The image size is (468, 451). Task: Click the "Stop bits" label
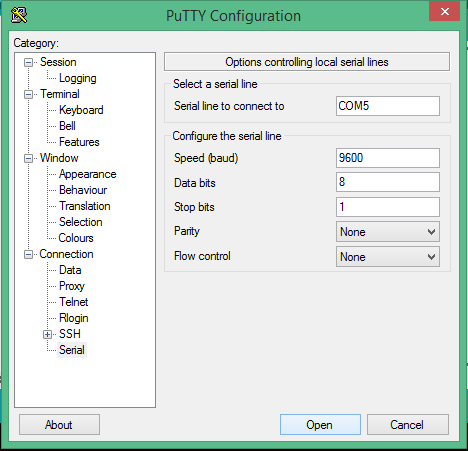tap(194, 207)
